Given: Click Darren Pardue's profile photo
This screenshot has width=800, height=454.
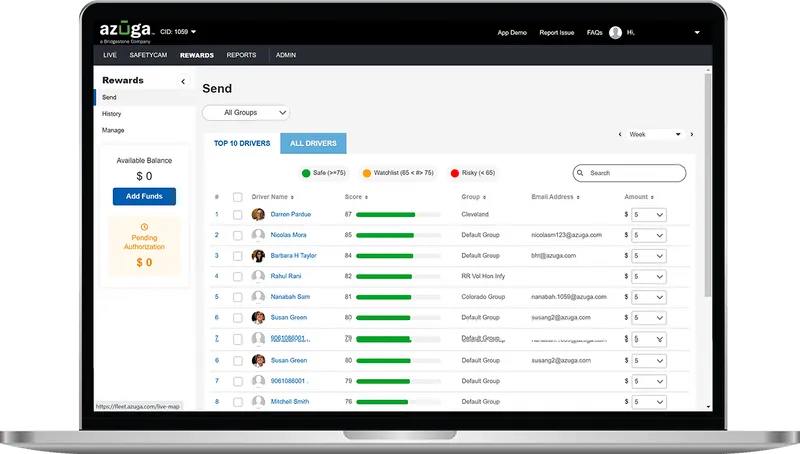Looking at the screenshot, I should click(258, 214).
